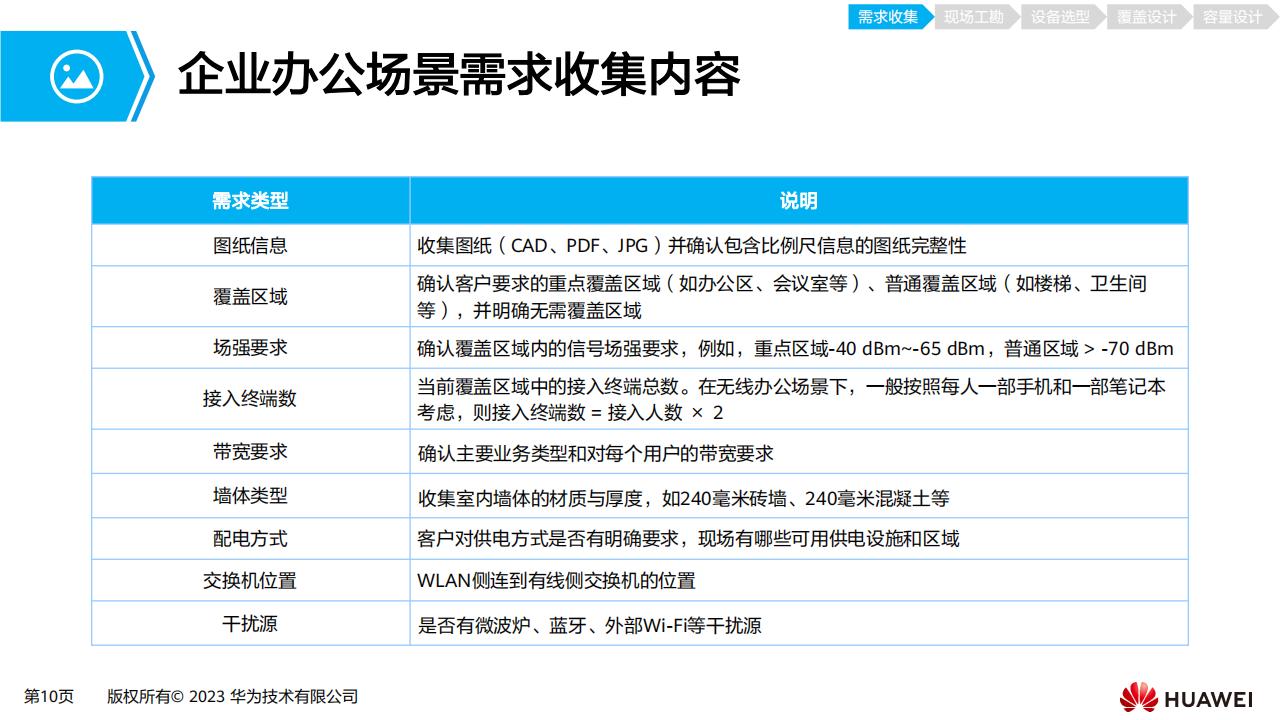Screen dimensions: 1280x720
Task: Click the 墙体类型 table cell
Action: pos(250,496)
